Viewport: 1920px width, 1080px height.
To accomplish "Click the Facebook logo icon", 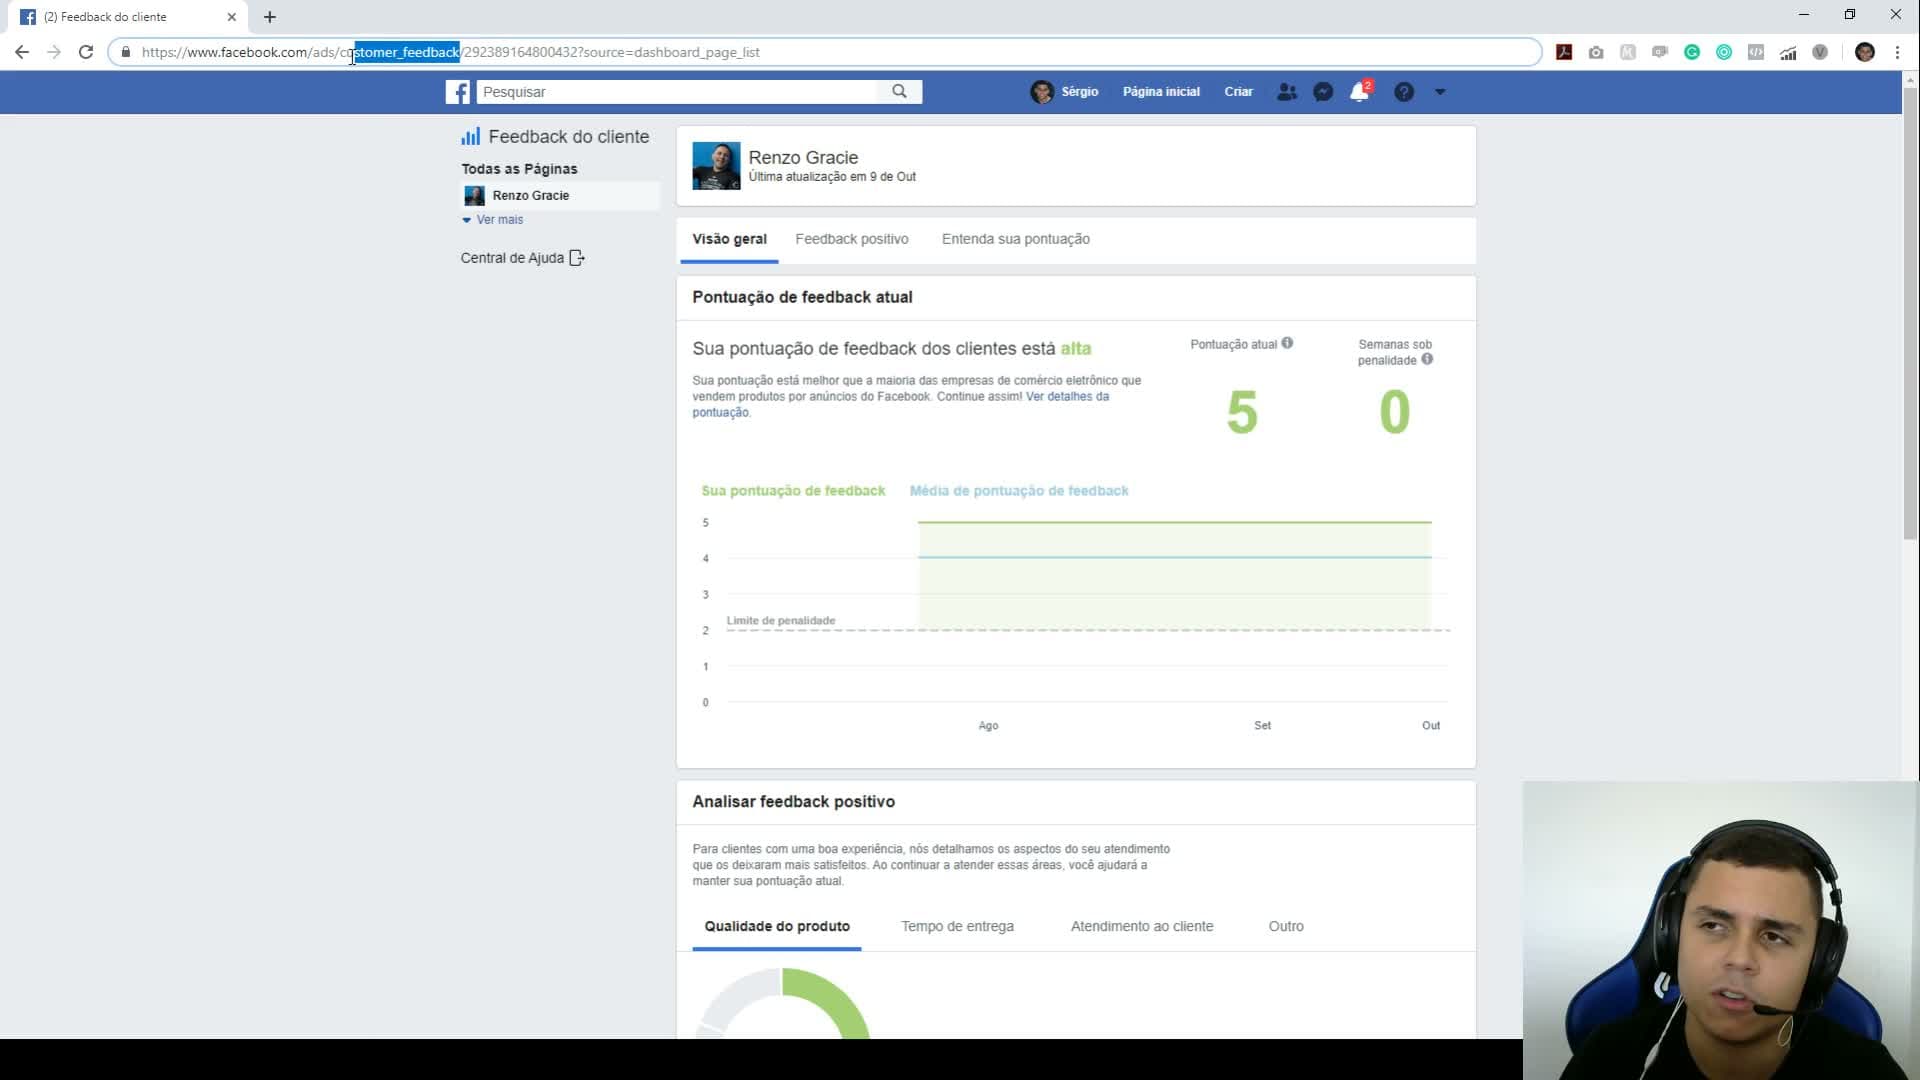I will pyautogui.click(x=458, y=92).
